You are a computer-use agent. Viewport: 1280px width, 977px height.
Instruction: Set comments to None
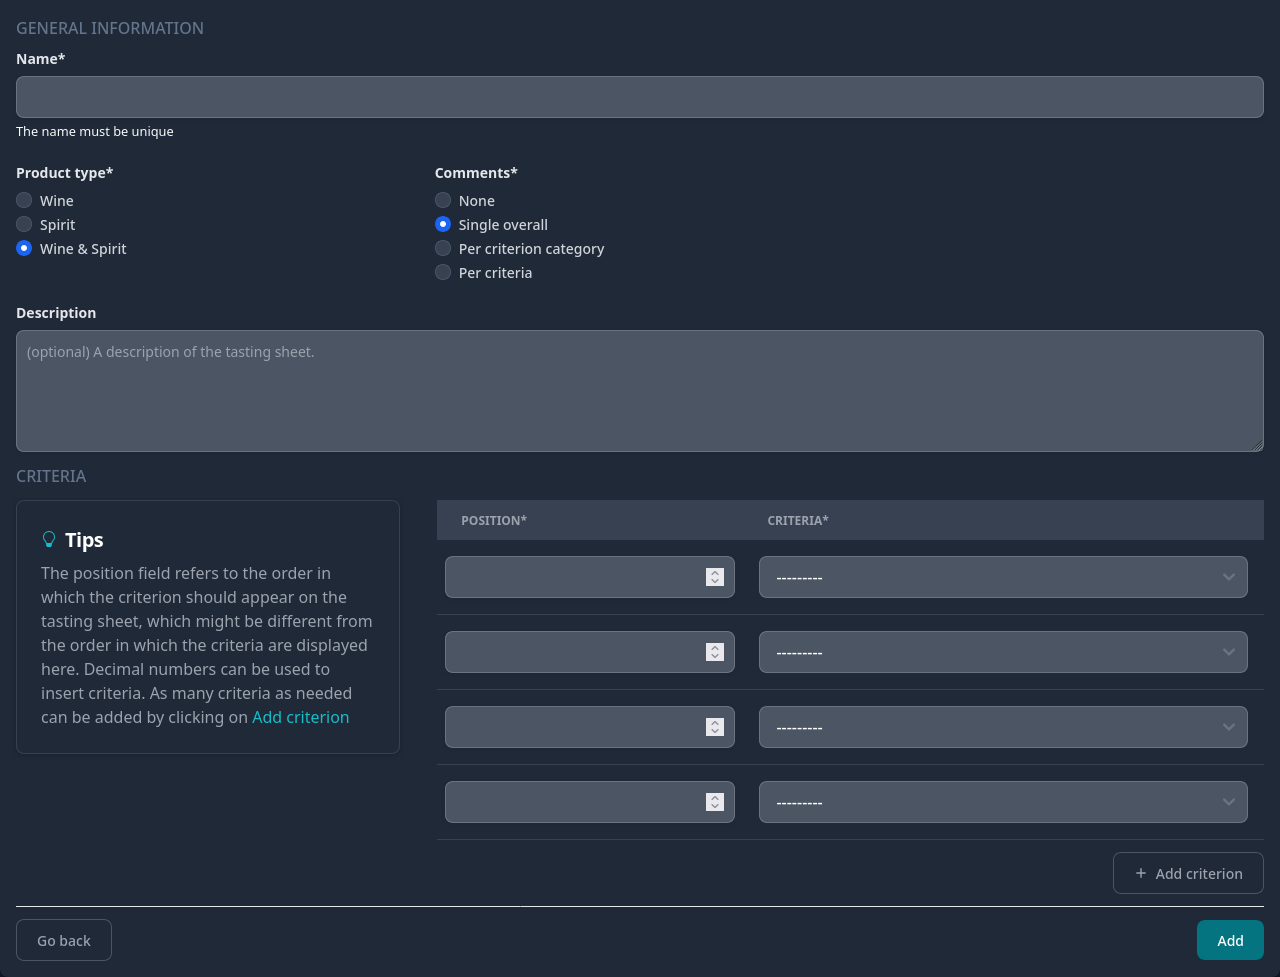443,200
